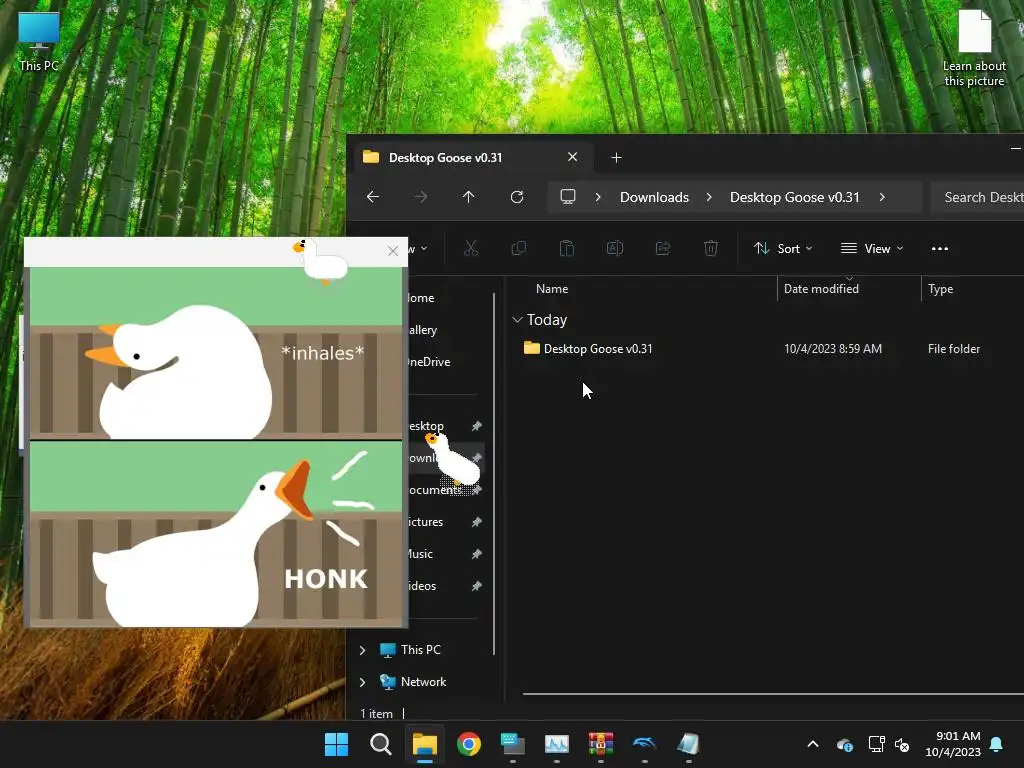This screenshot has height=768, width=1024.
Task: Unpin Desktop using its pin icon
Action: point(476,426)
